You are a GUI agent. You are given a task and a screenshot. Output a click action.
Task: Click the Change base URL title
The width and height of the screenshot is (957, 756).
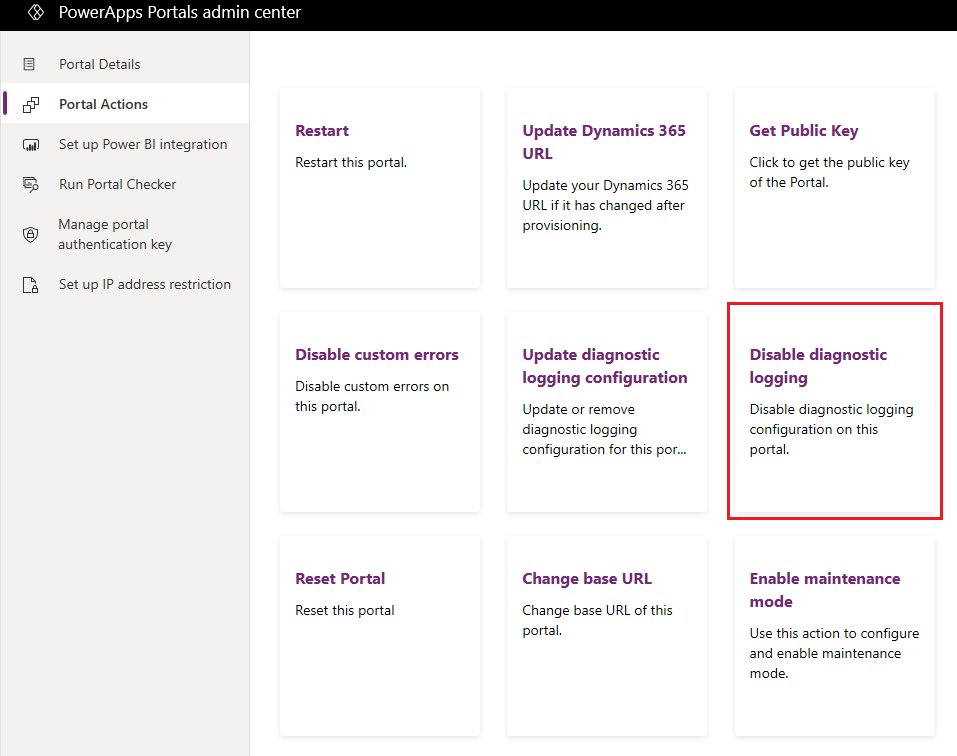[x=587, y=578]
